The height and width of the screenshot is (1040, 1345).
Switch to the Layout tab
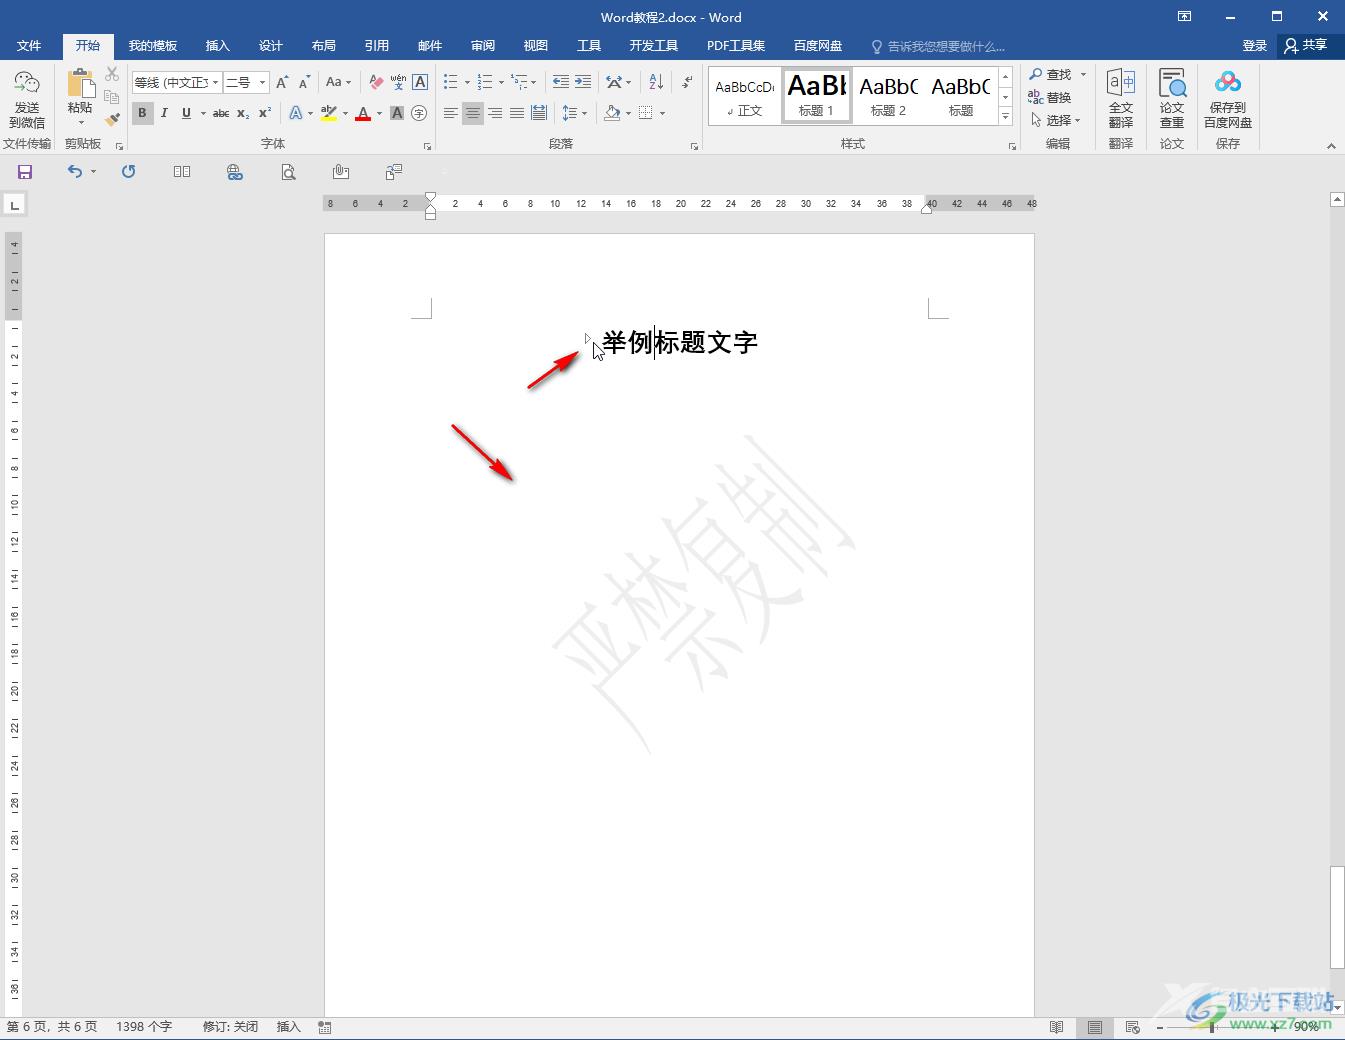[x=323, y=46]
